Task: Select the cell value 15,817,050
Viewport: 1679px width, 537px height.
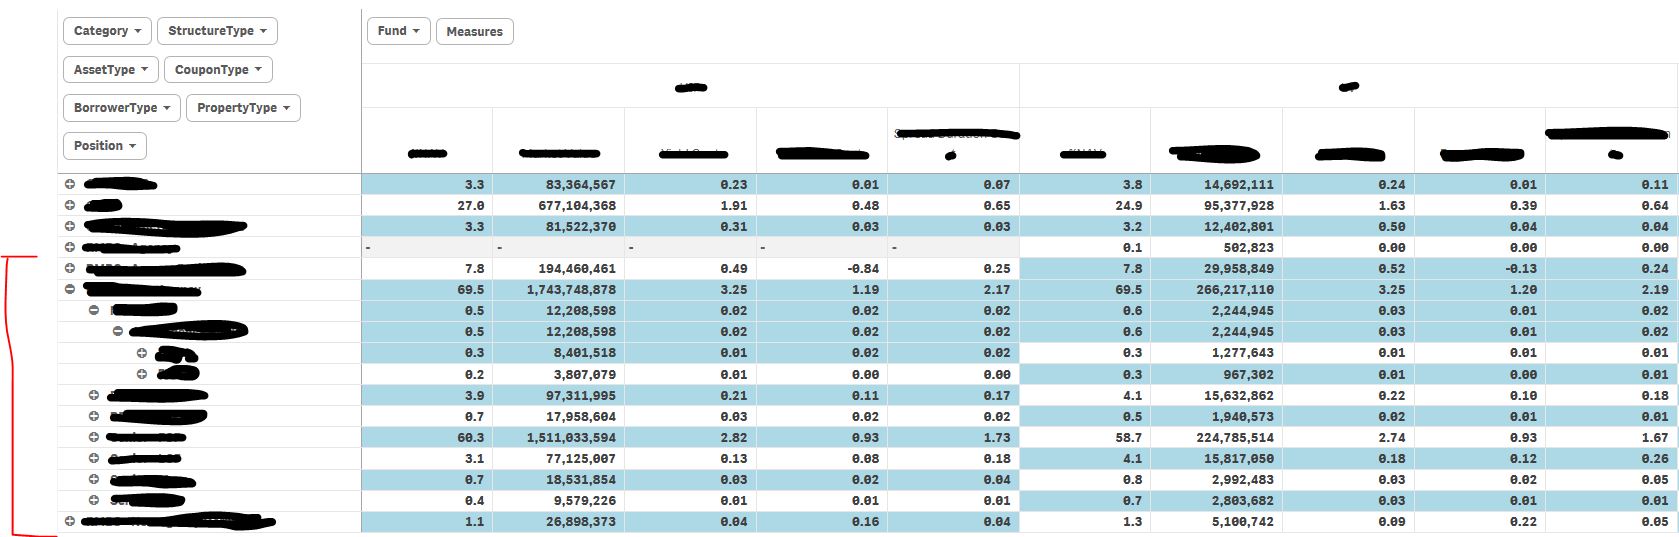Action: click(1216, 459)
